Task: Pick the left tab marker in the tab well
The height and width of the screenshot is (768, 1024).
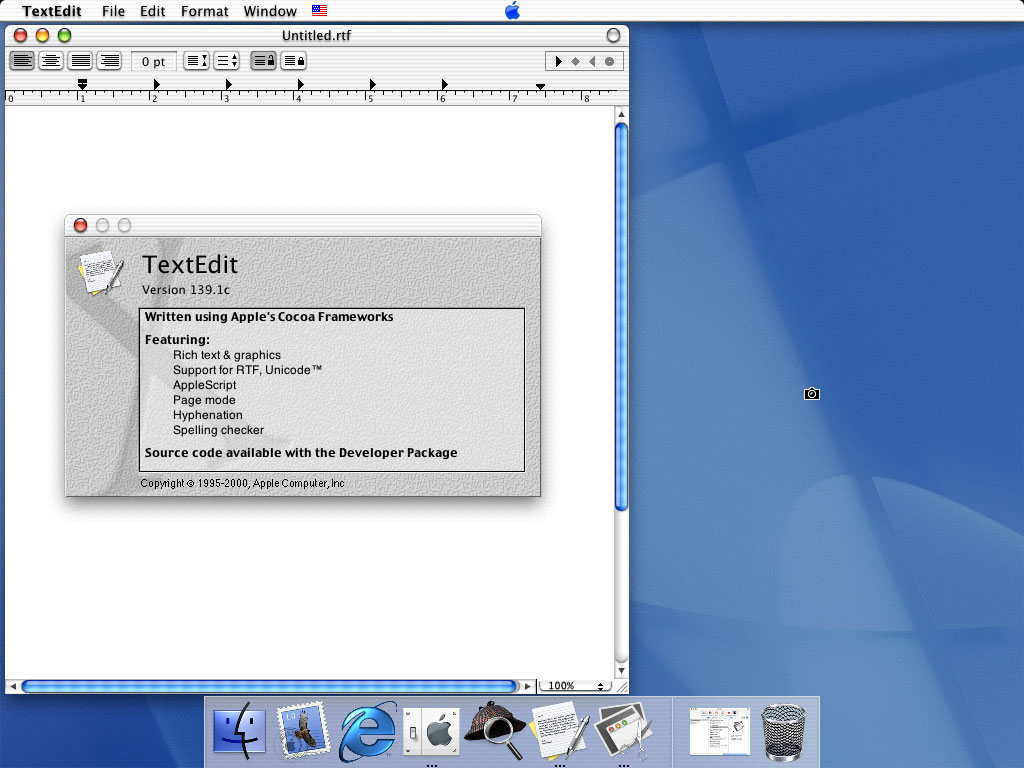Action: click(558, 61)
